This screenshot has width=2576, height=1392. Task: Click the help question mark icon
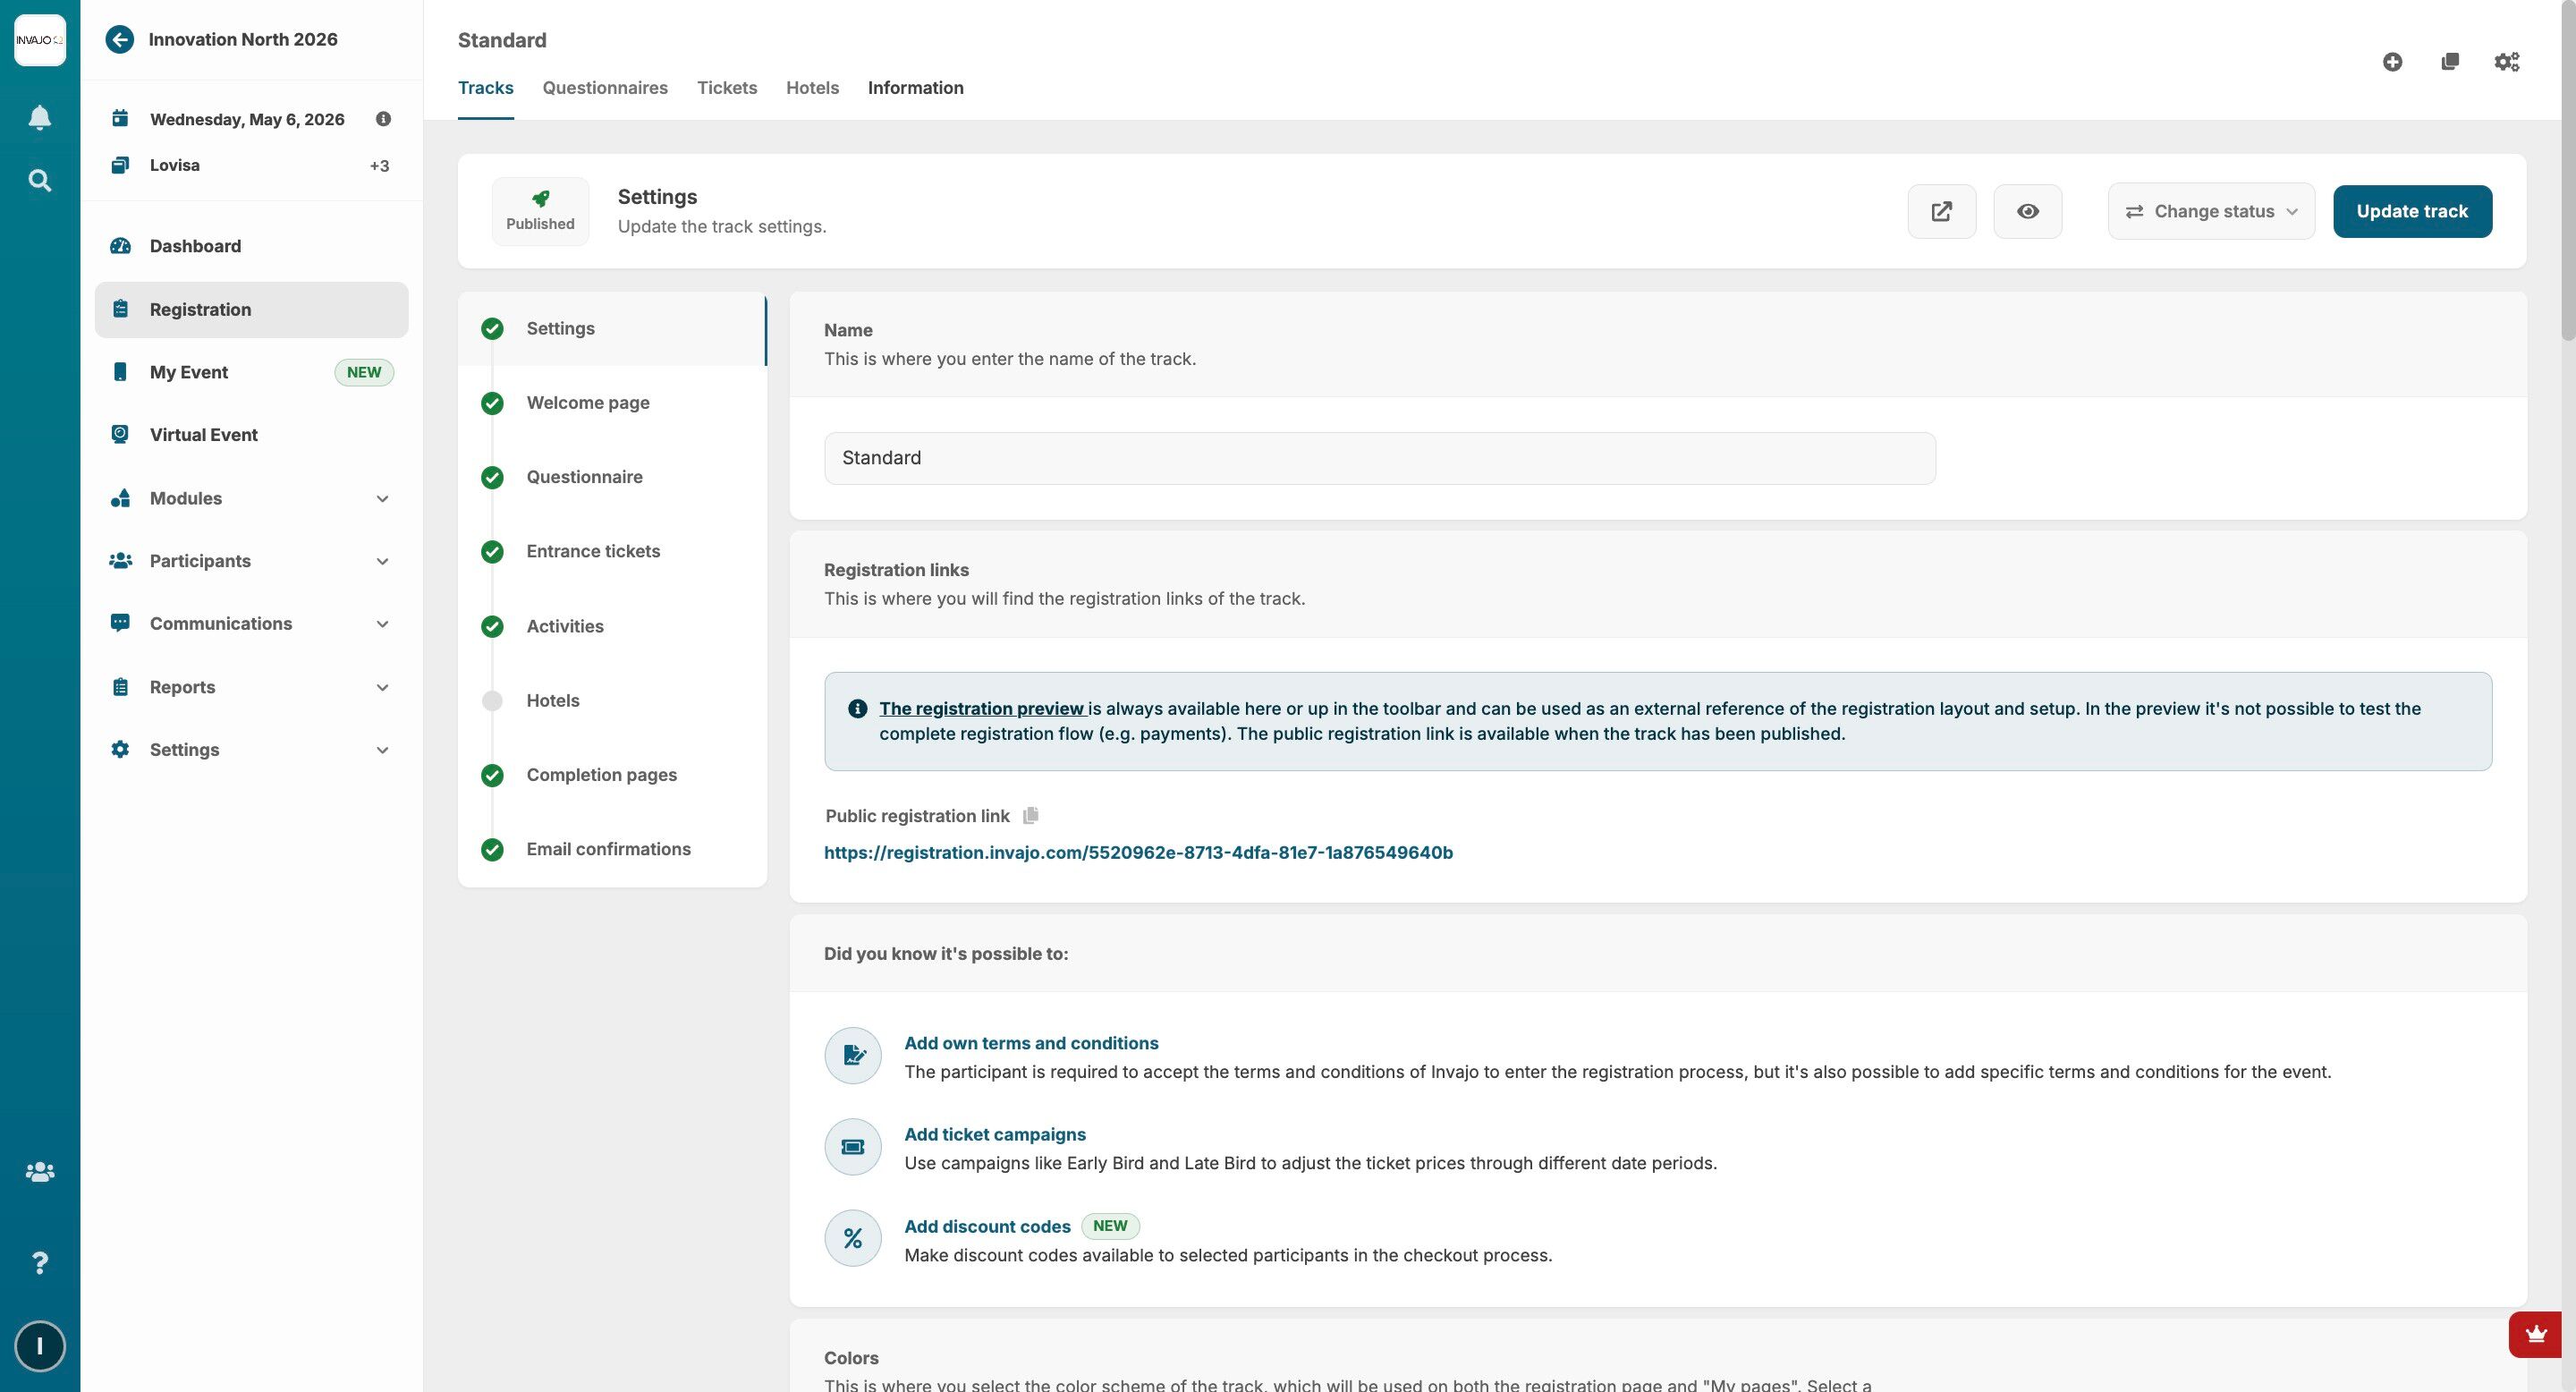click(x=39, y=1262)
